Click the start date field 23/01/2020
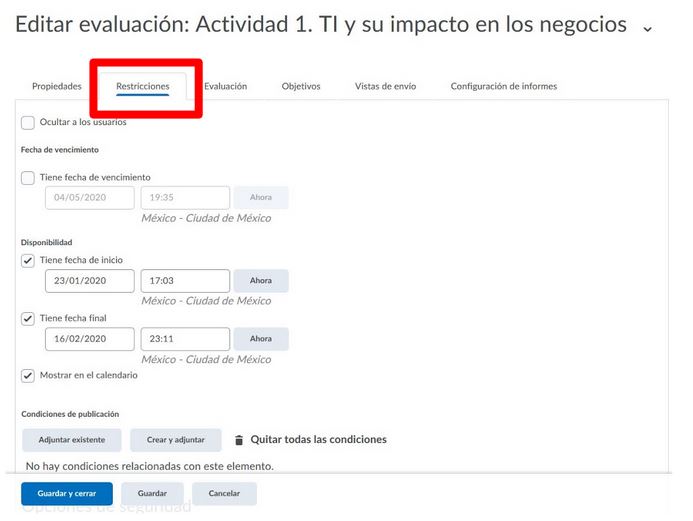Image resolution: width=693 pixels, height=521 pixels. point(89,281)
